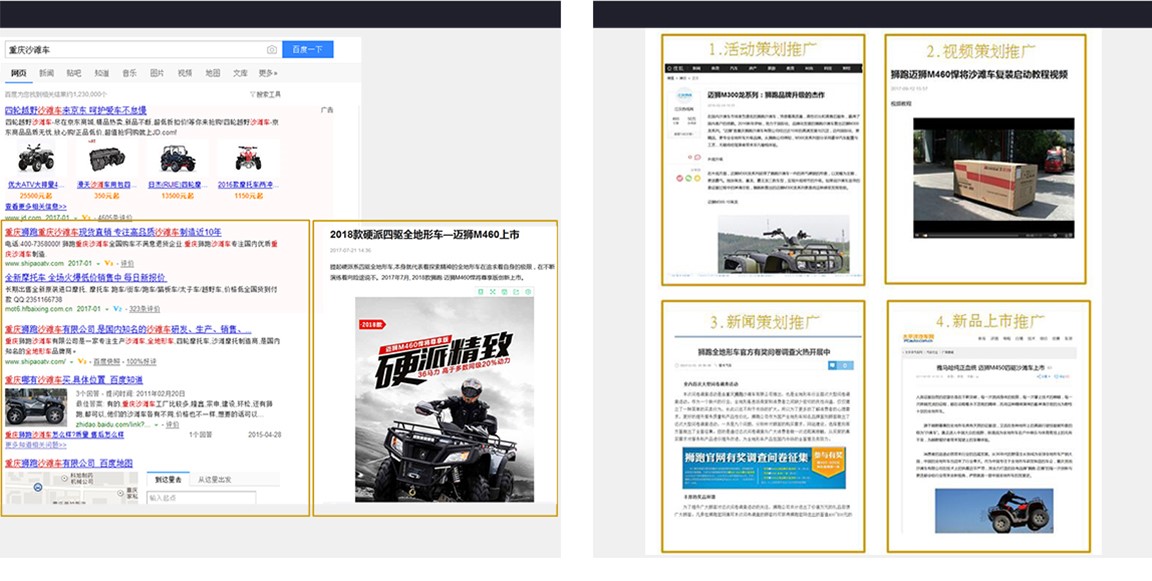Click the 参与有奖 survey participation banner
The image size is (1152, 581).
(828, 456)
